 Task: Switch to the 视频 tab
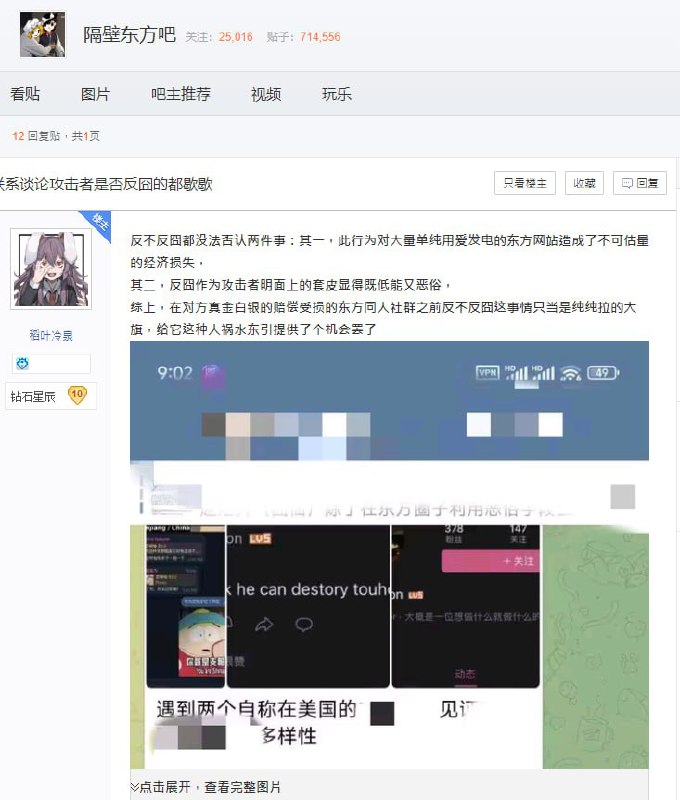266,94
